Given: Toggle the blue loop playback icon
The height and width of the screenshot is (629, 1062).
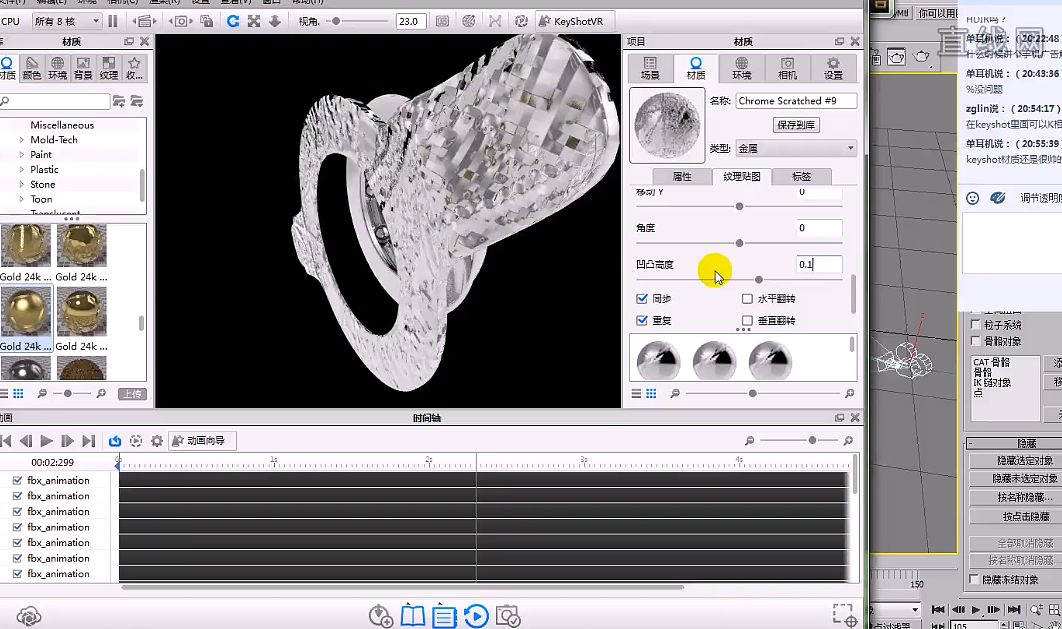Looking at the screenshot, I should (115, 441).
